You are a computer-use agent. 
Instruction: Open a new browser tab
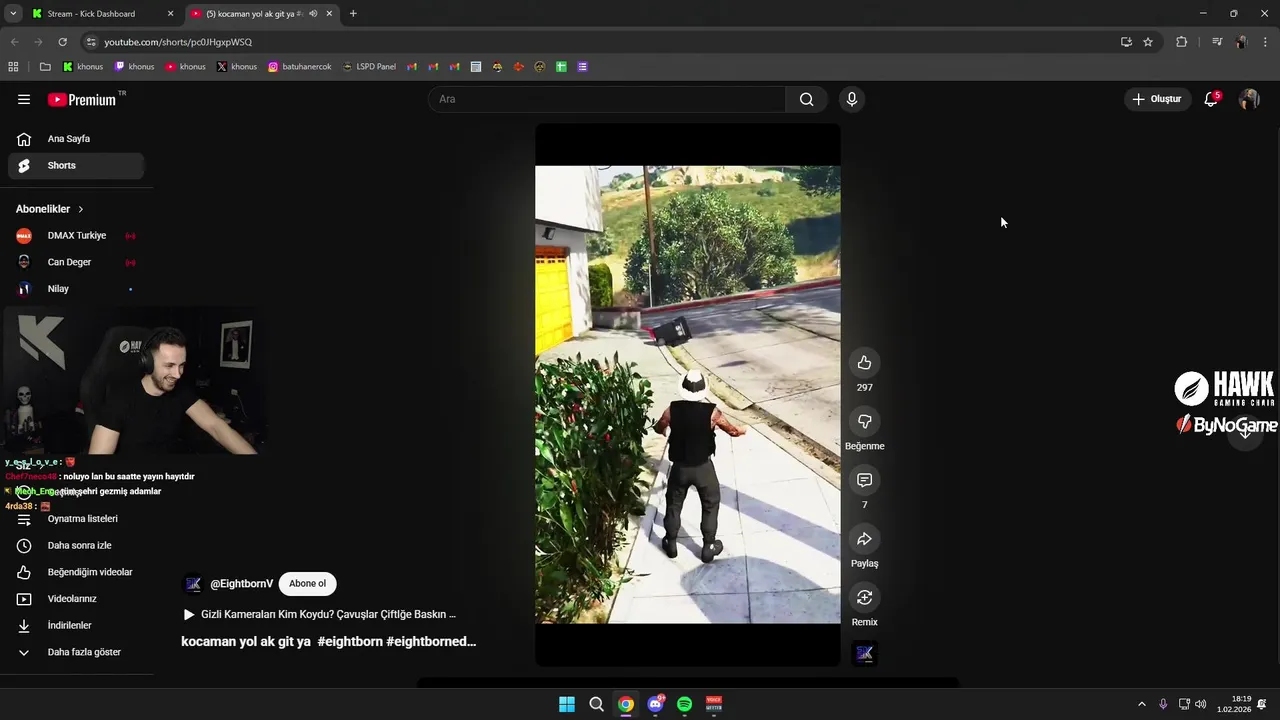tap(353, 14)
